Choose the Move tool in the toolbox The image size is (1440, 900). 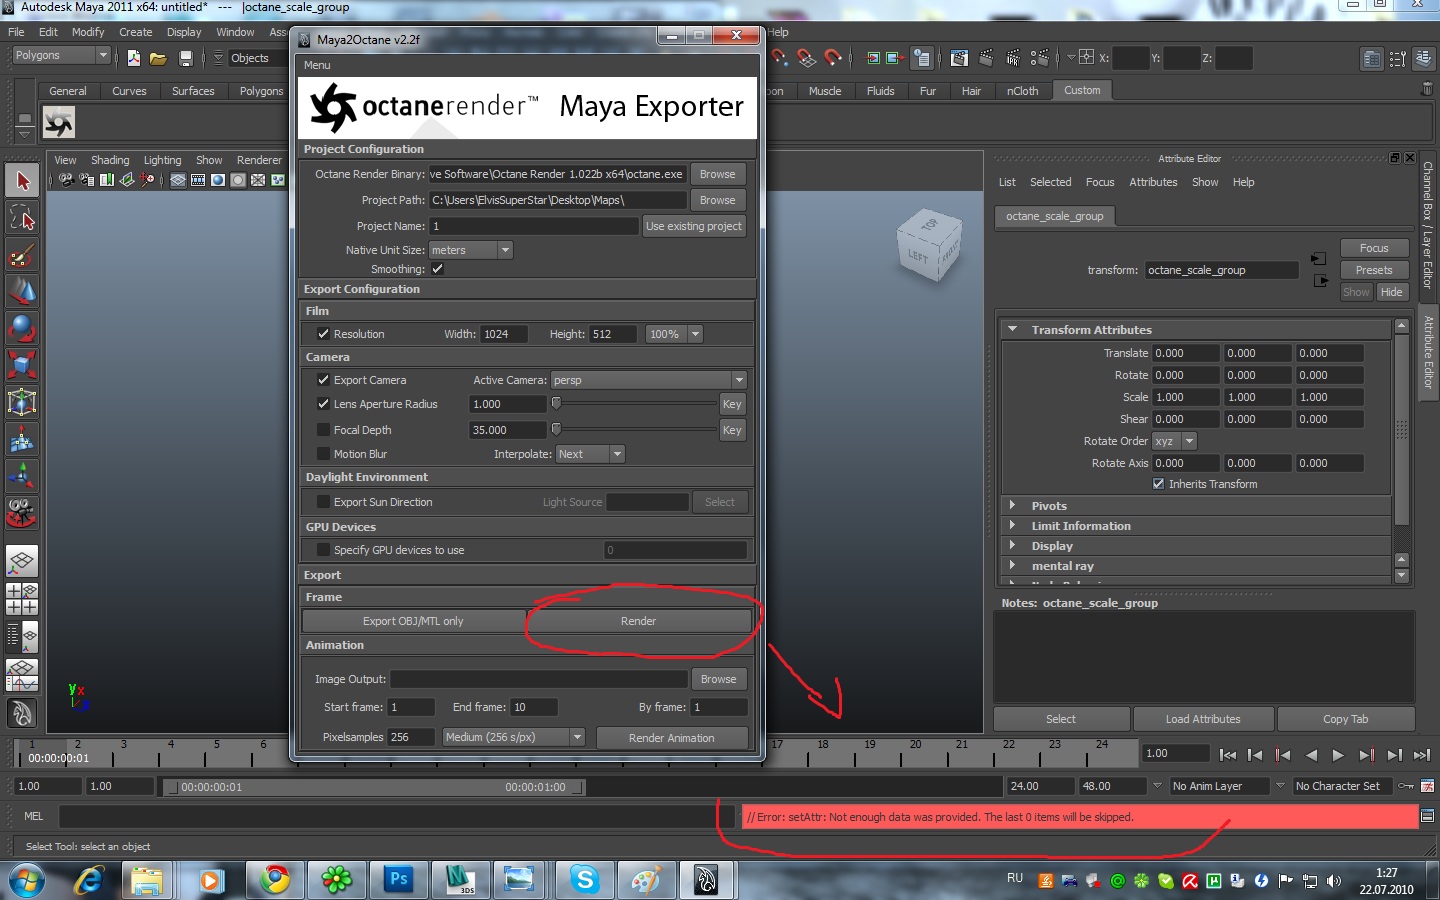click(22, 292)
